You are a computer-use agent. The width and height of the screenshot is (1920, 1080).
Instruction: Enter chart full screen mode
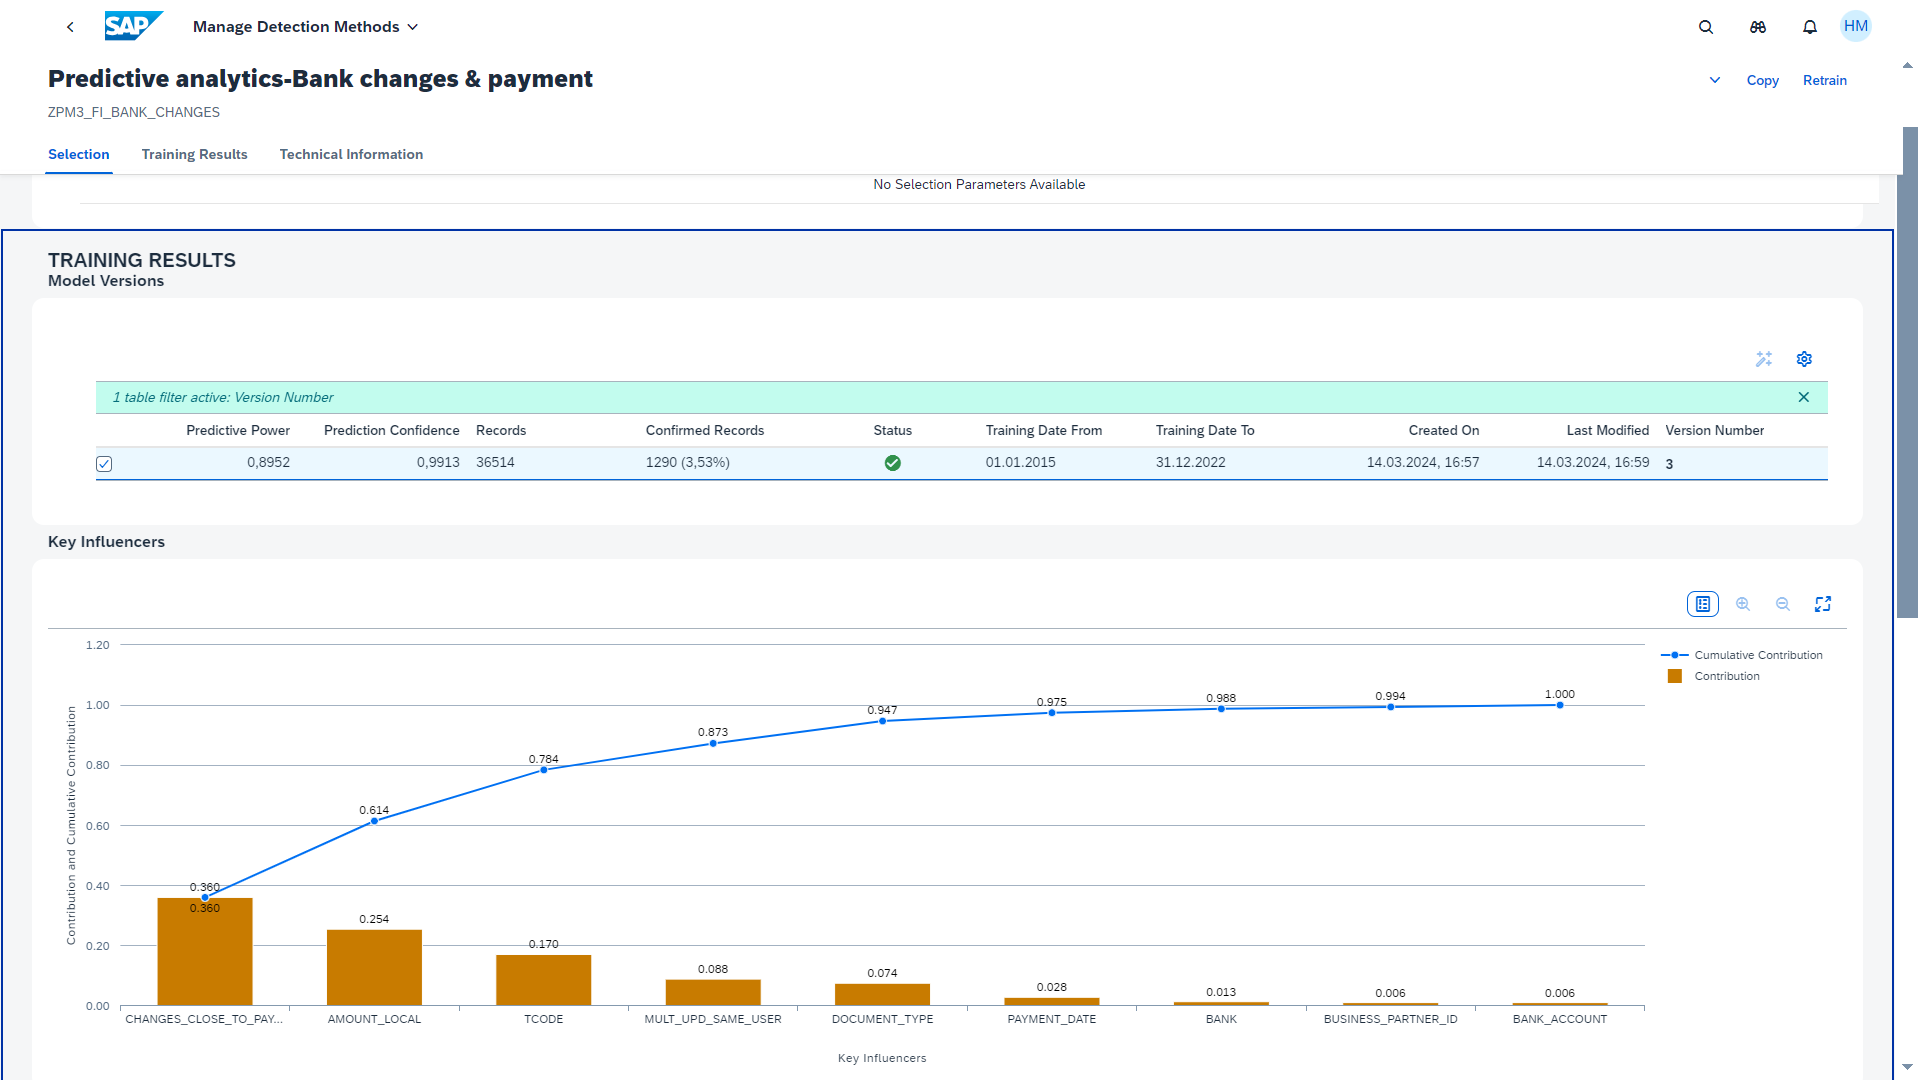tap(1823, 604)
